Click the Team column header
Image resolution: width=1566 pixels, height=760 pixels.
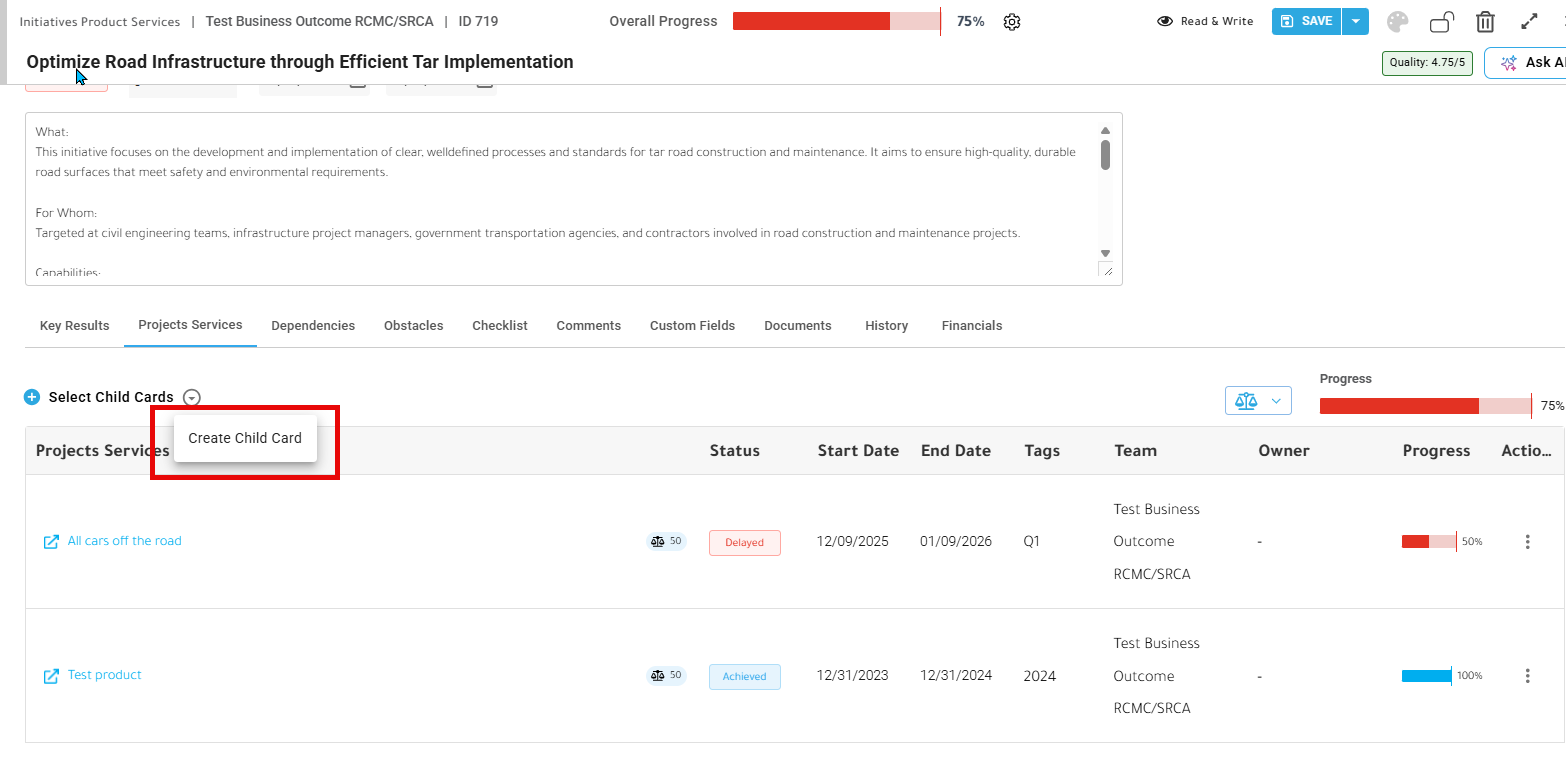(1136, 451)
